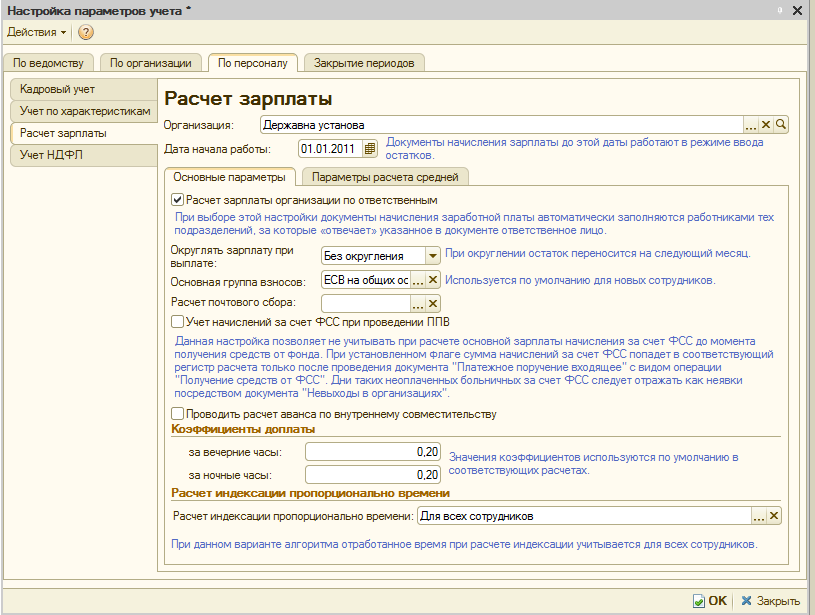Toggle Расчет зарплаты организации по ответственным checkbox
Image resolution: width=815 pixels, height=615 pixels.
[177, 200]
